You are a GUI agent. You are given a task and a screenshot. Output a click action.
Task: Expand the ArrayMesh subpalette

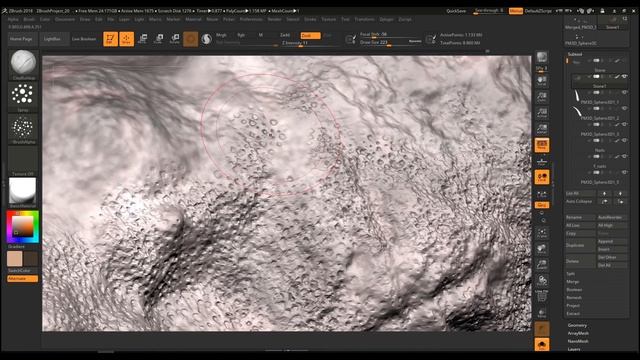[578, 333]
